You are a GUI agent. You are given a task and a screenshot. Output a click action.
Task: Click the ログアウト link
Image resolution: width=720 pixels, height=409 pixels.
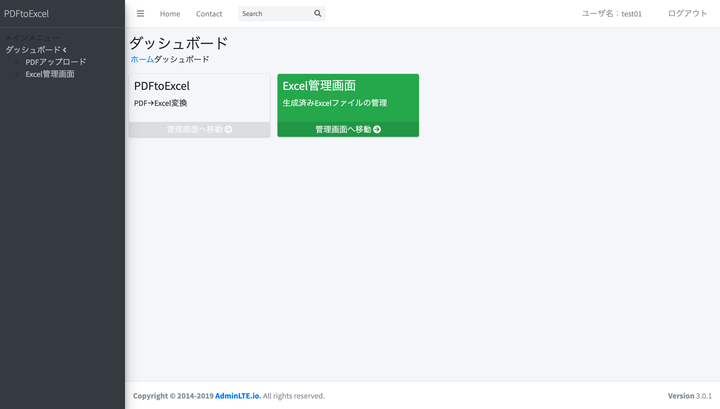point(687,14)
